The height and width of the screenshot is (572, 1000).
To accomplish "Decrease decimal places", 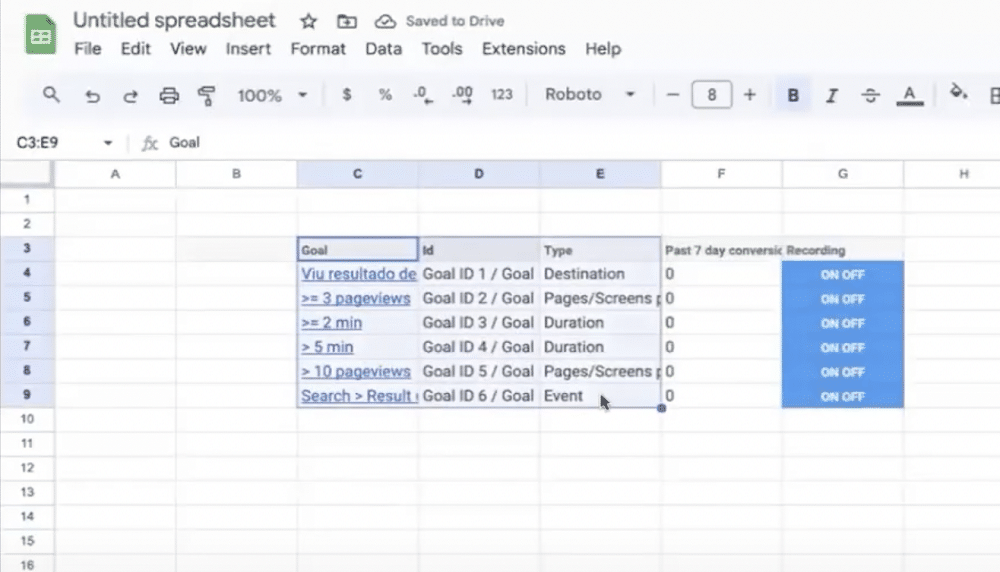I will 423,95.
